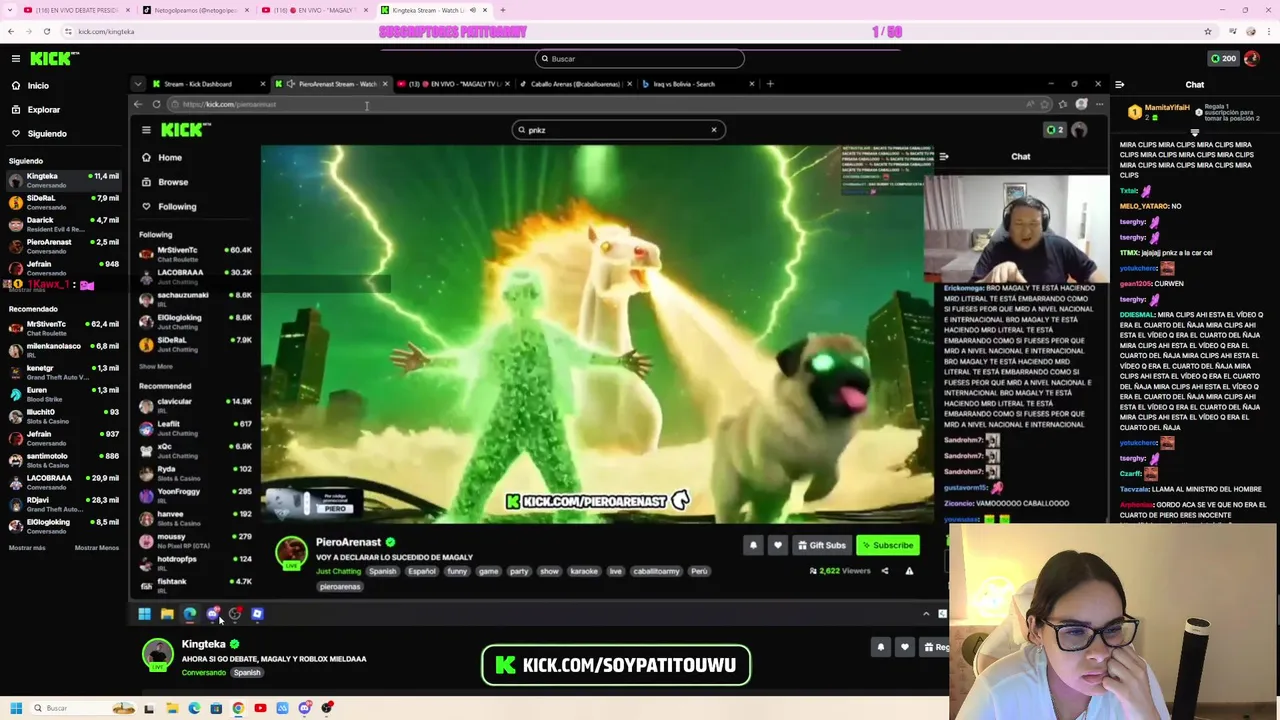The width and height of the screenshot is (1280, 720).
Task: Switch to Netogolpeamos TikTok tab
Action: click(x=194, y=10)
